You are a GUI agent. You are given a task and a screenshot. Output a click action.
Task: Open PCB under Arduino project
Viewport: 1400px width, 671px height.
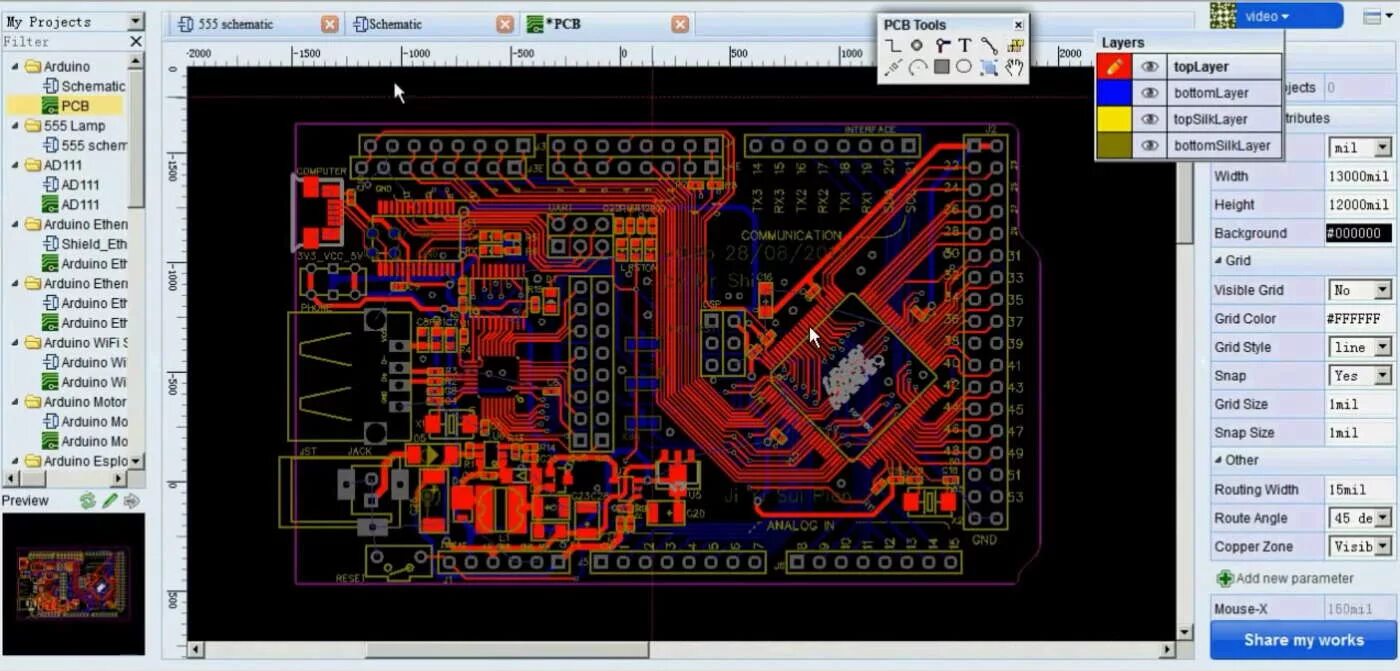67,106
